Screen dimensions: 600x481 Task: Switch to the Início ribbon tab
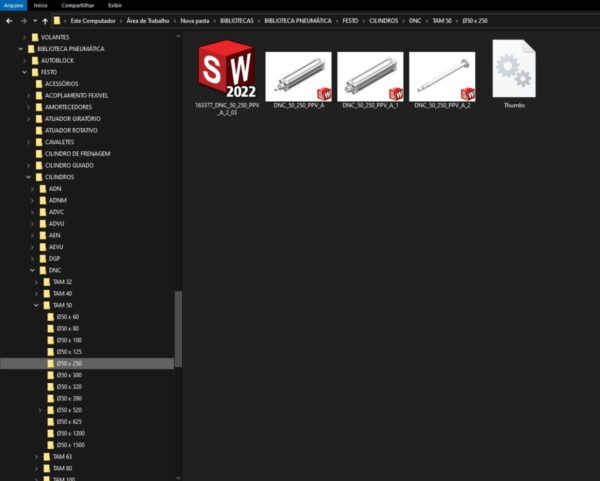click(41, 5)
